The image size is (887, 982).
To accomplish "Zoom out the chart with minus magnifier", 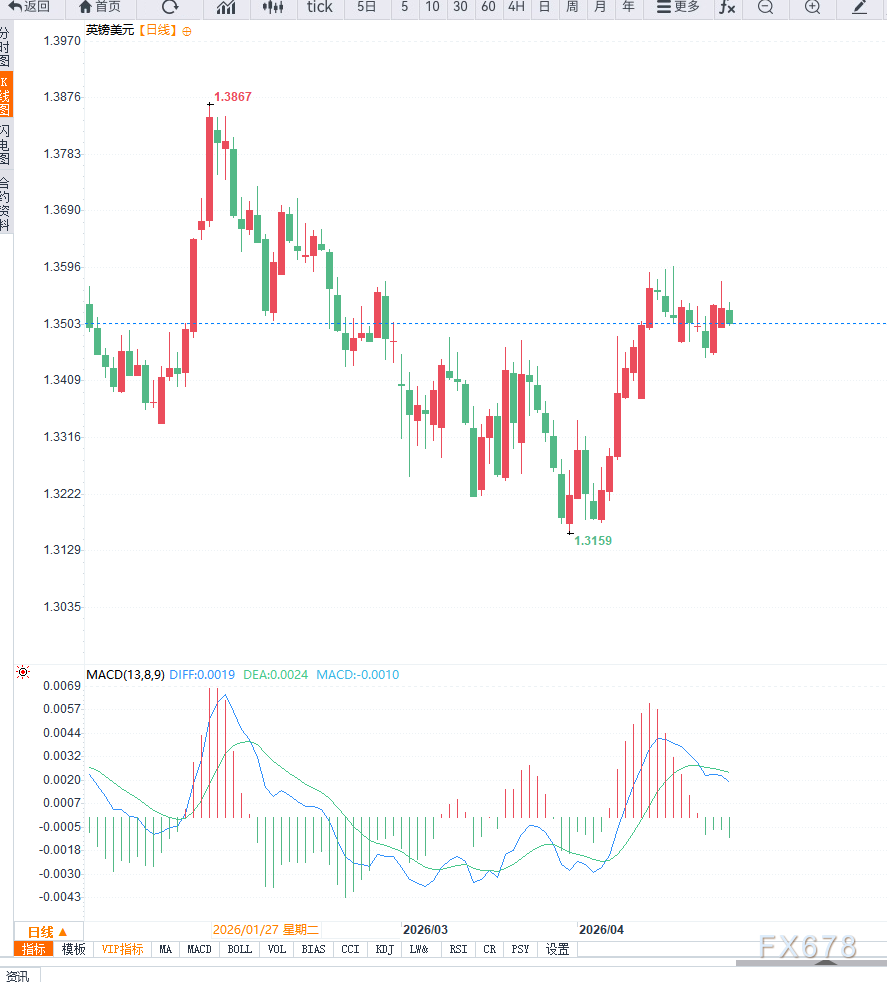I will tap(765, 7).
